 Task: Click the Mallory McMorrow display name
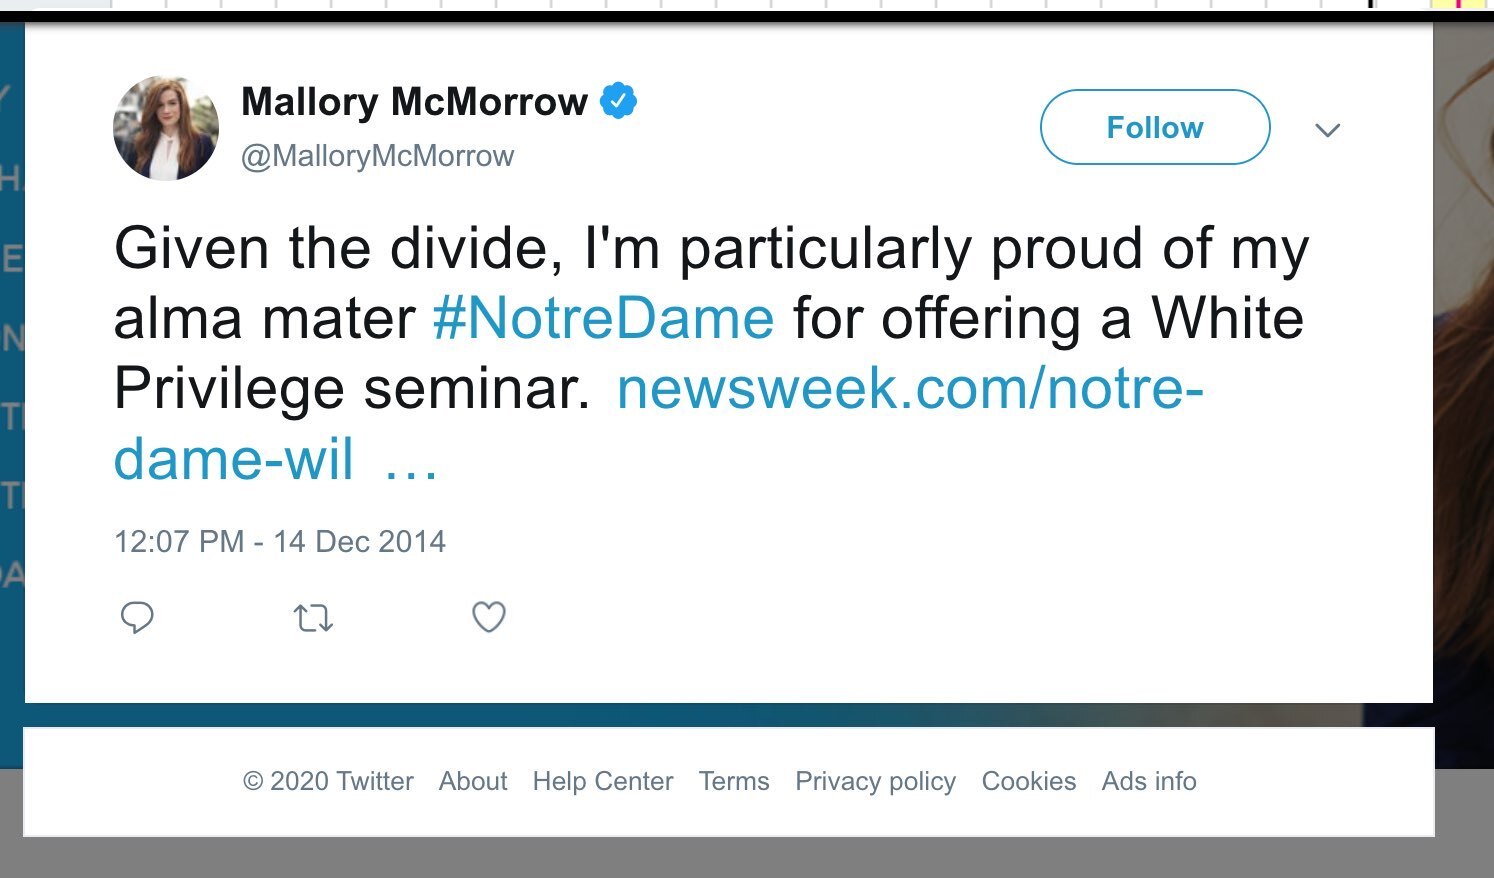(x=414, y=101)
